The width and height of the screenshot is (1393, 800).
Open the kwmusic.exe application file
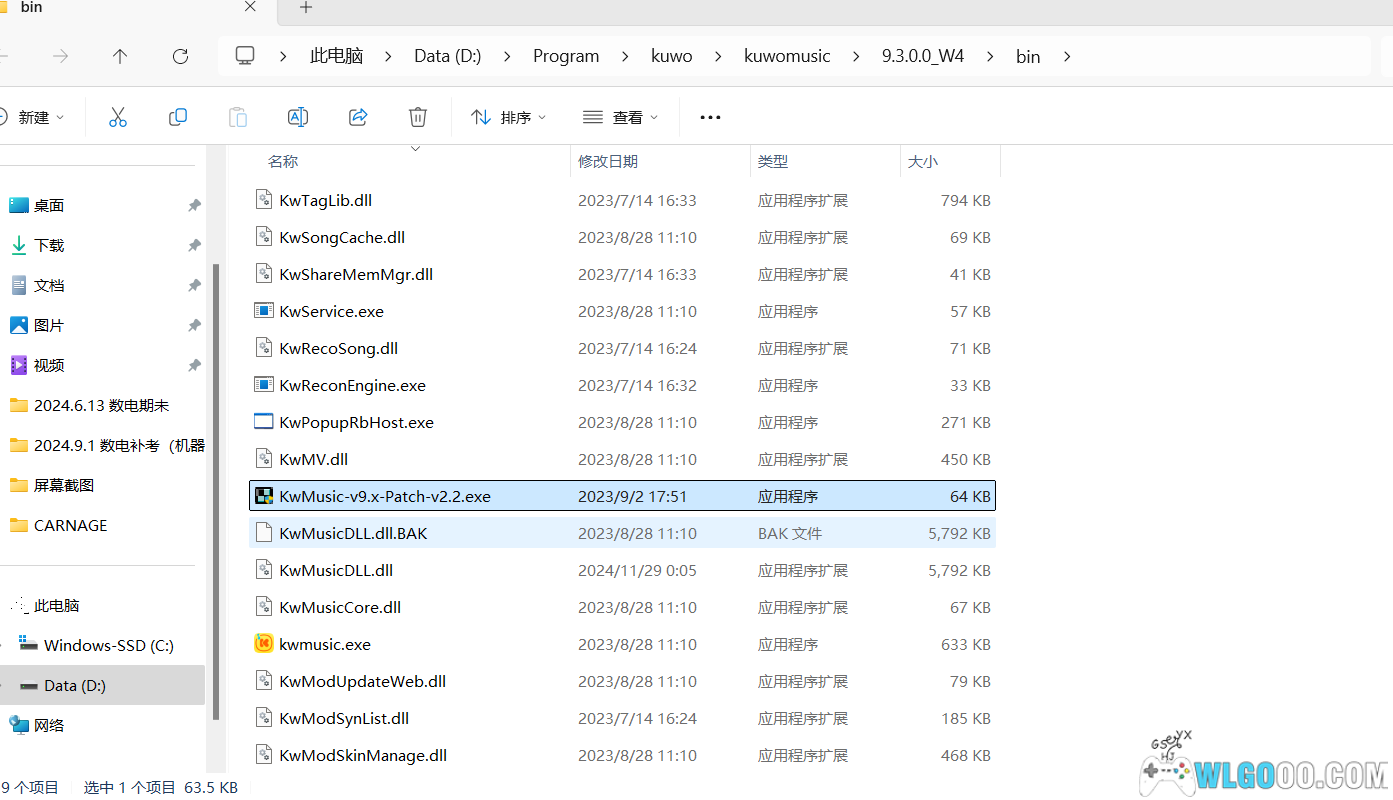coord(325,644)
